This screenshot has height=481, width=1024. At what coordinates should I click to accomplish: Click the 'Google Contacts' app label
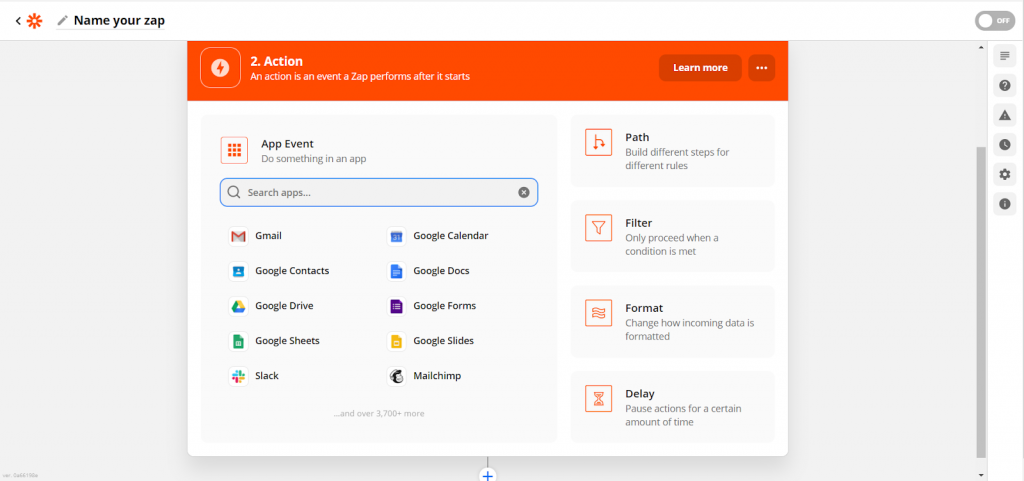292,271
